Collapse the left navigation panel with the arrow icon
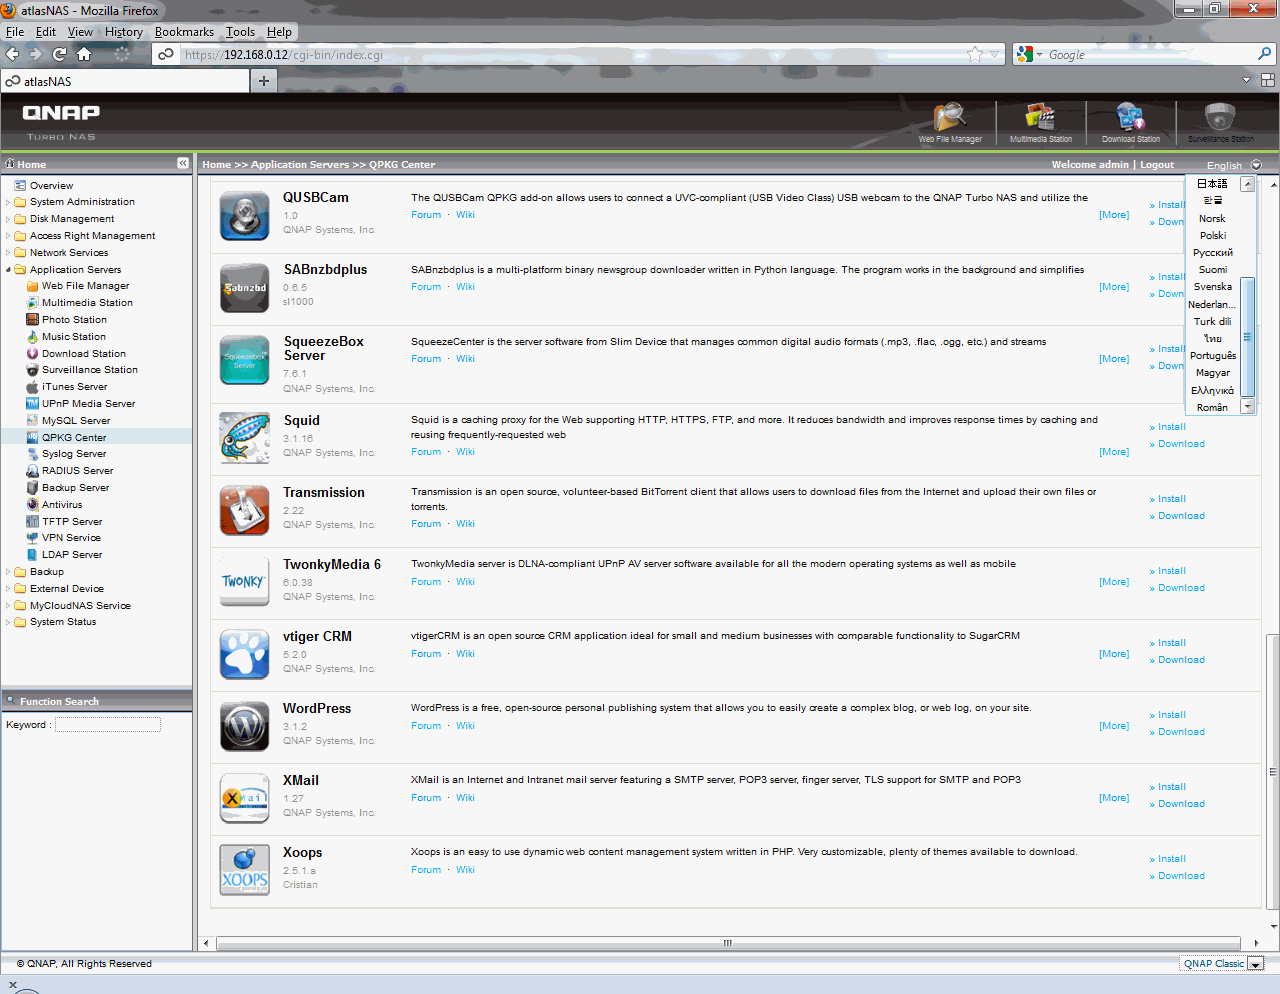The width and height of the screenshot is (1280, 994). 183,163
